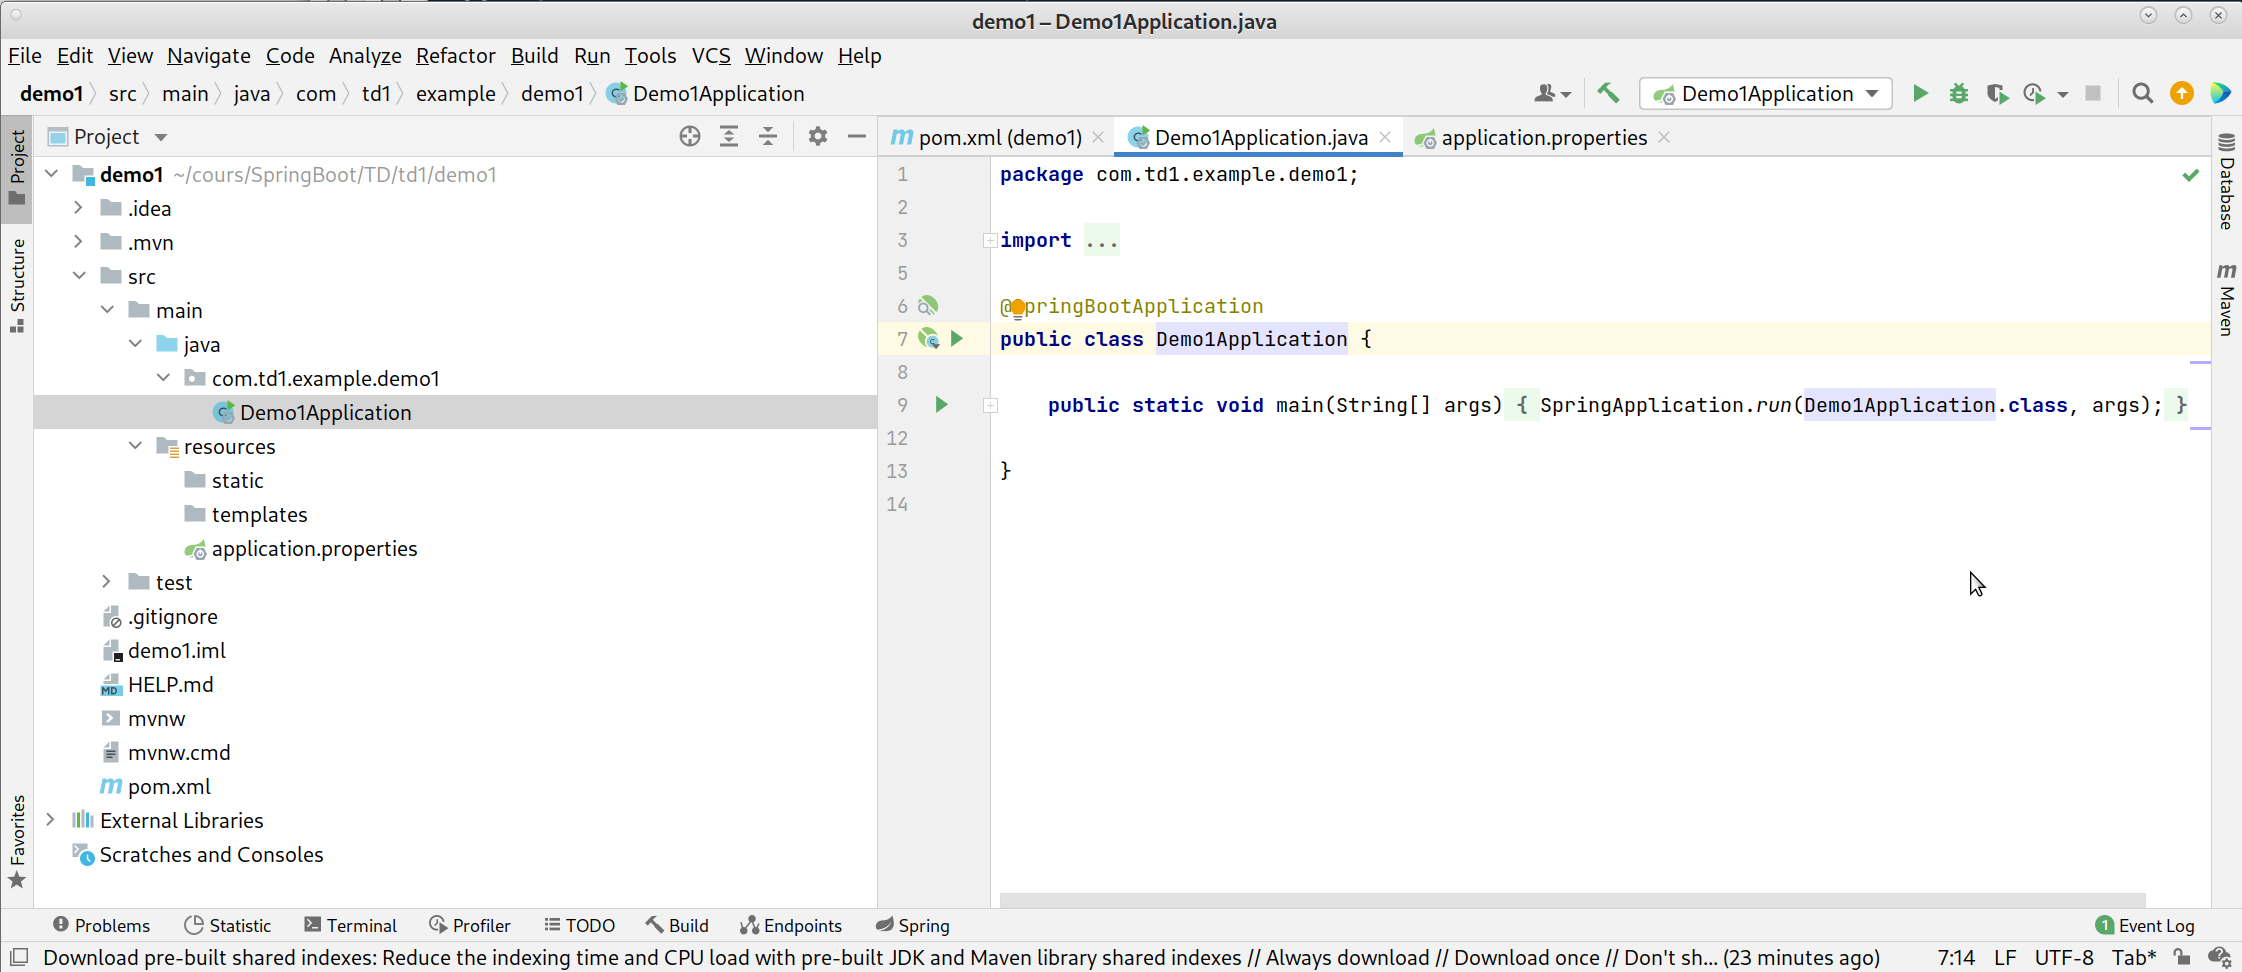This screenshot has width=2242, height=972.
Task: Toggle the Maven tool window
Action: [x=2226, y=300]
